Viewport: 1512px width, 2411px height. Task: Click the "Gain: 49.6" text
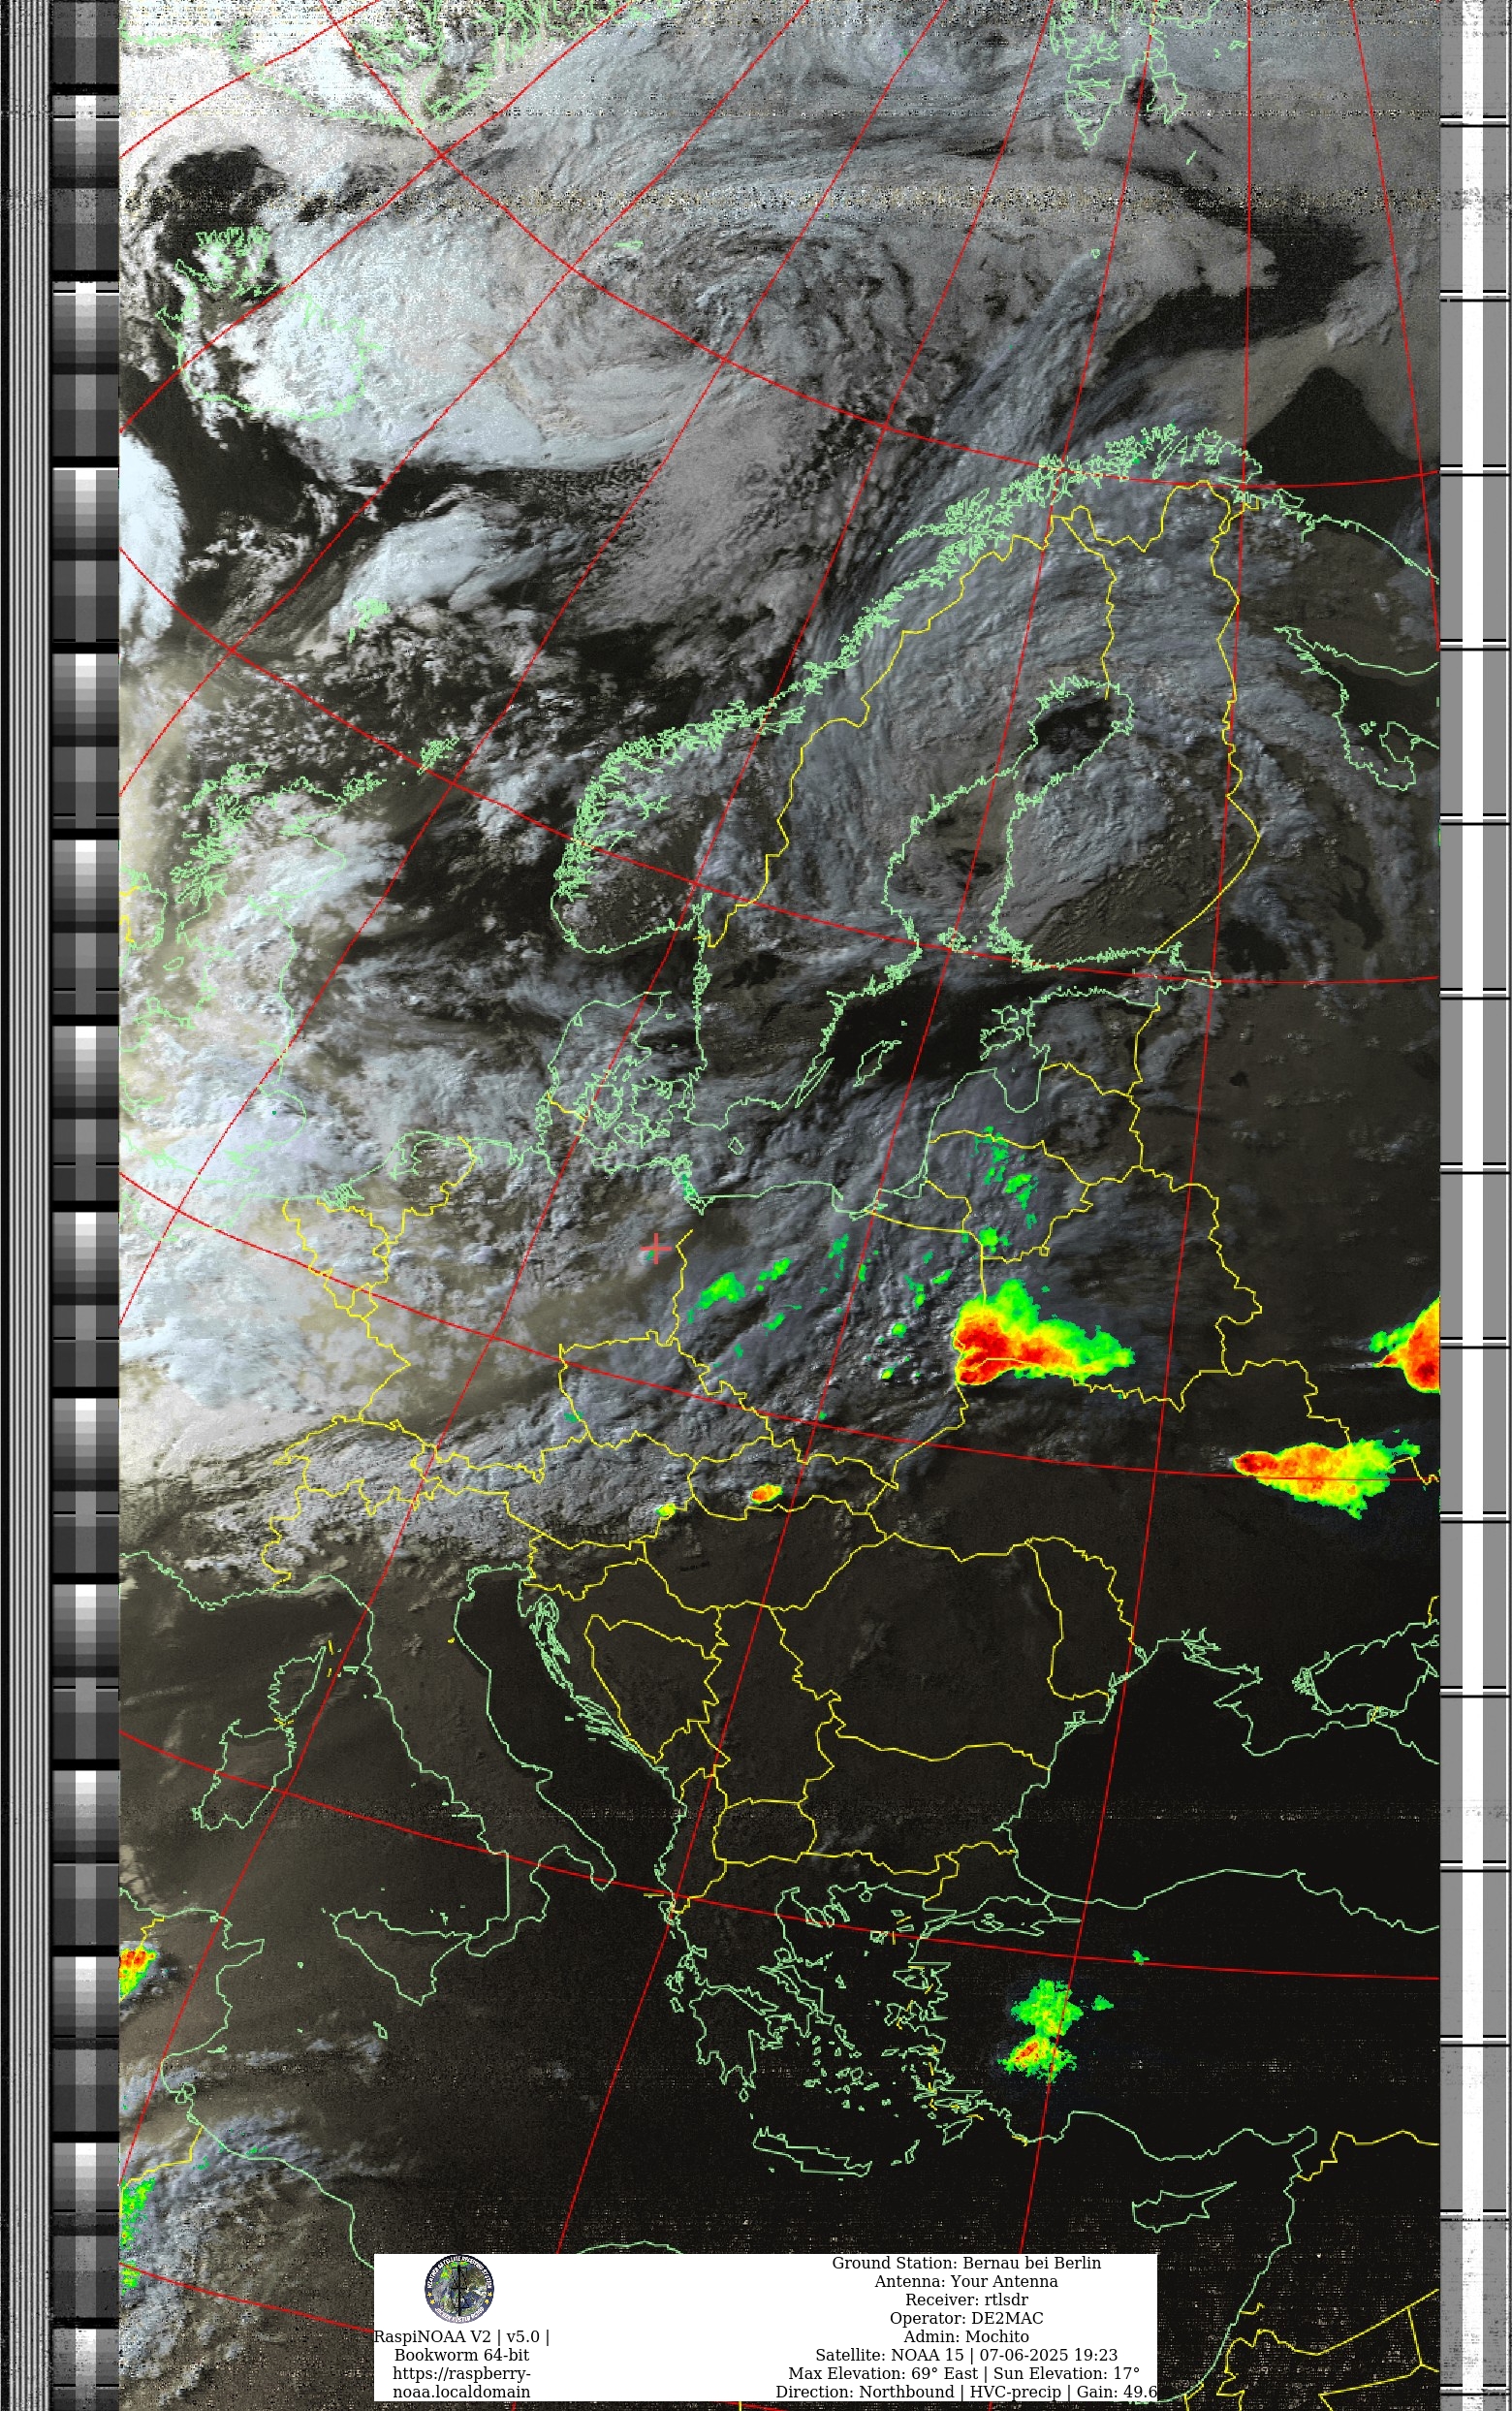1116,2392
